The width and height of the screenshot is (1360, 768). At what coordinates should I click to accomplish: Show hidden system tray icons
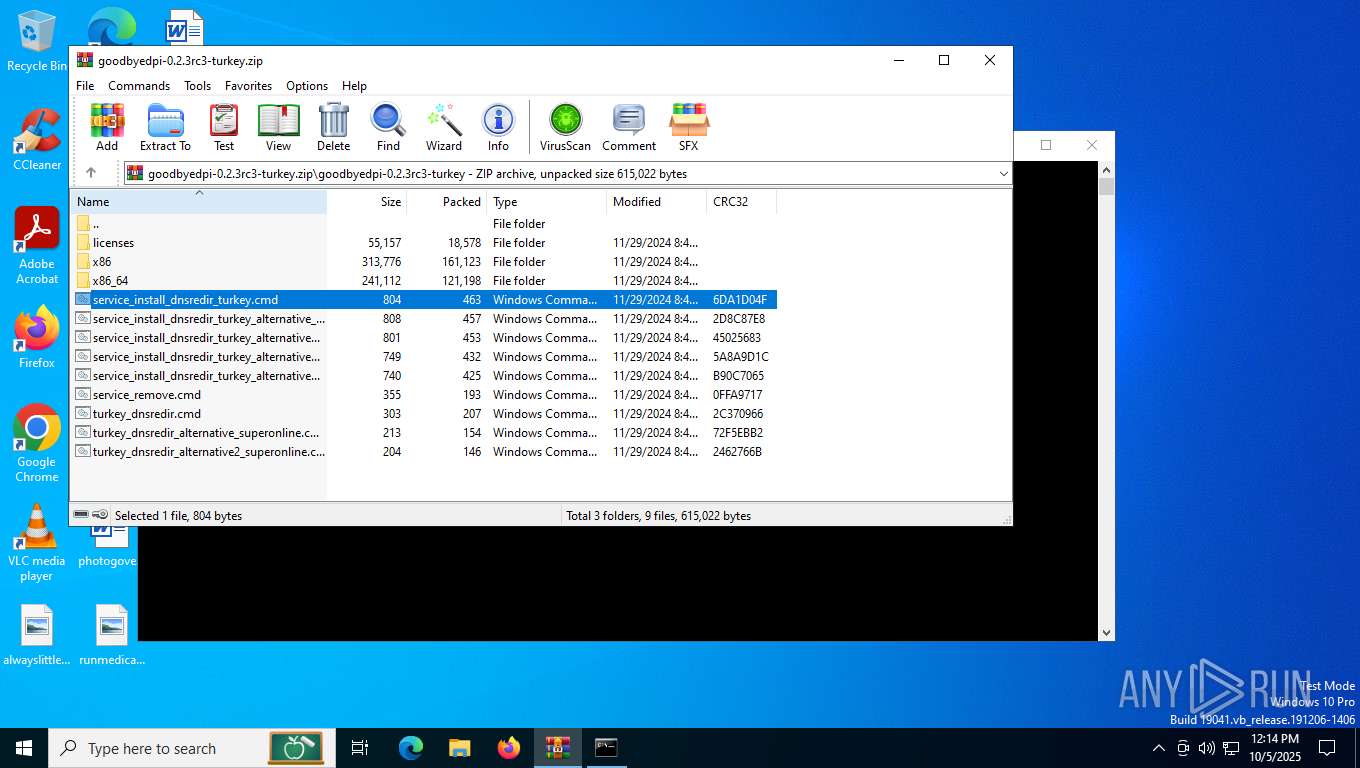pyautogui.click(x=1158, y=748)
